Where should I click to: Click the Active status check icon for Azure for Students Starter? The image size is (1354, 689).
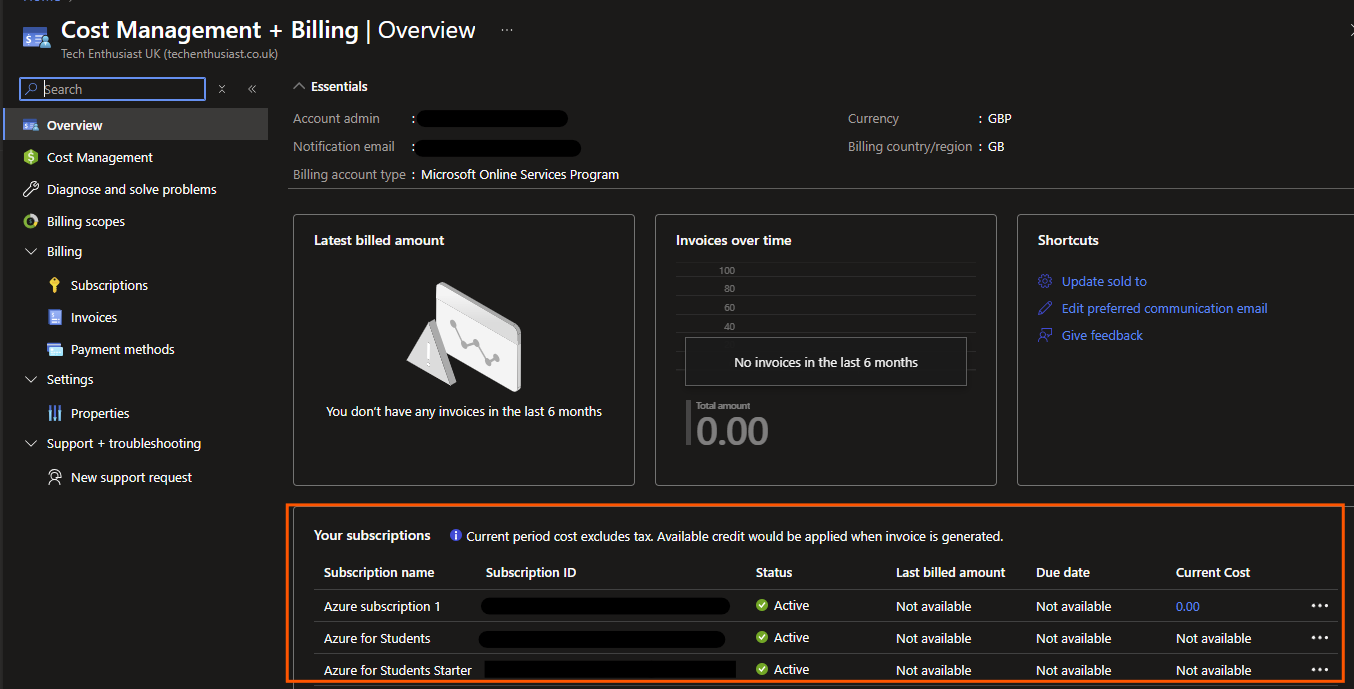(762, 669)
